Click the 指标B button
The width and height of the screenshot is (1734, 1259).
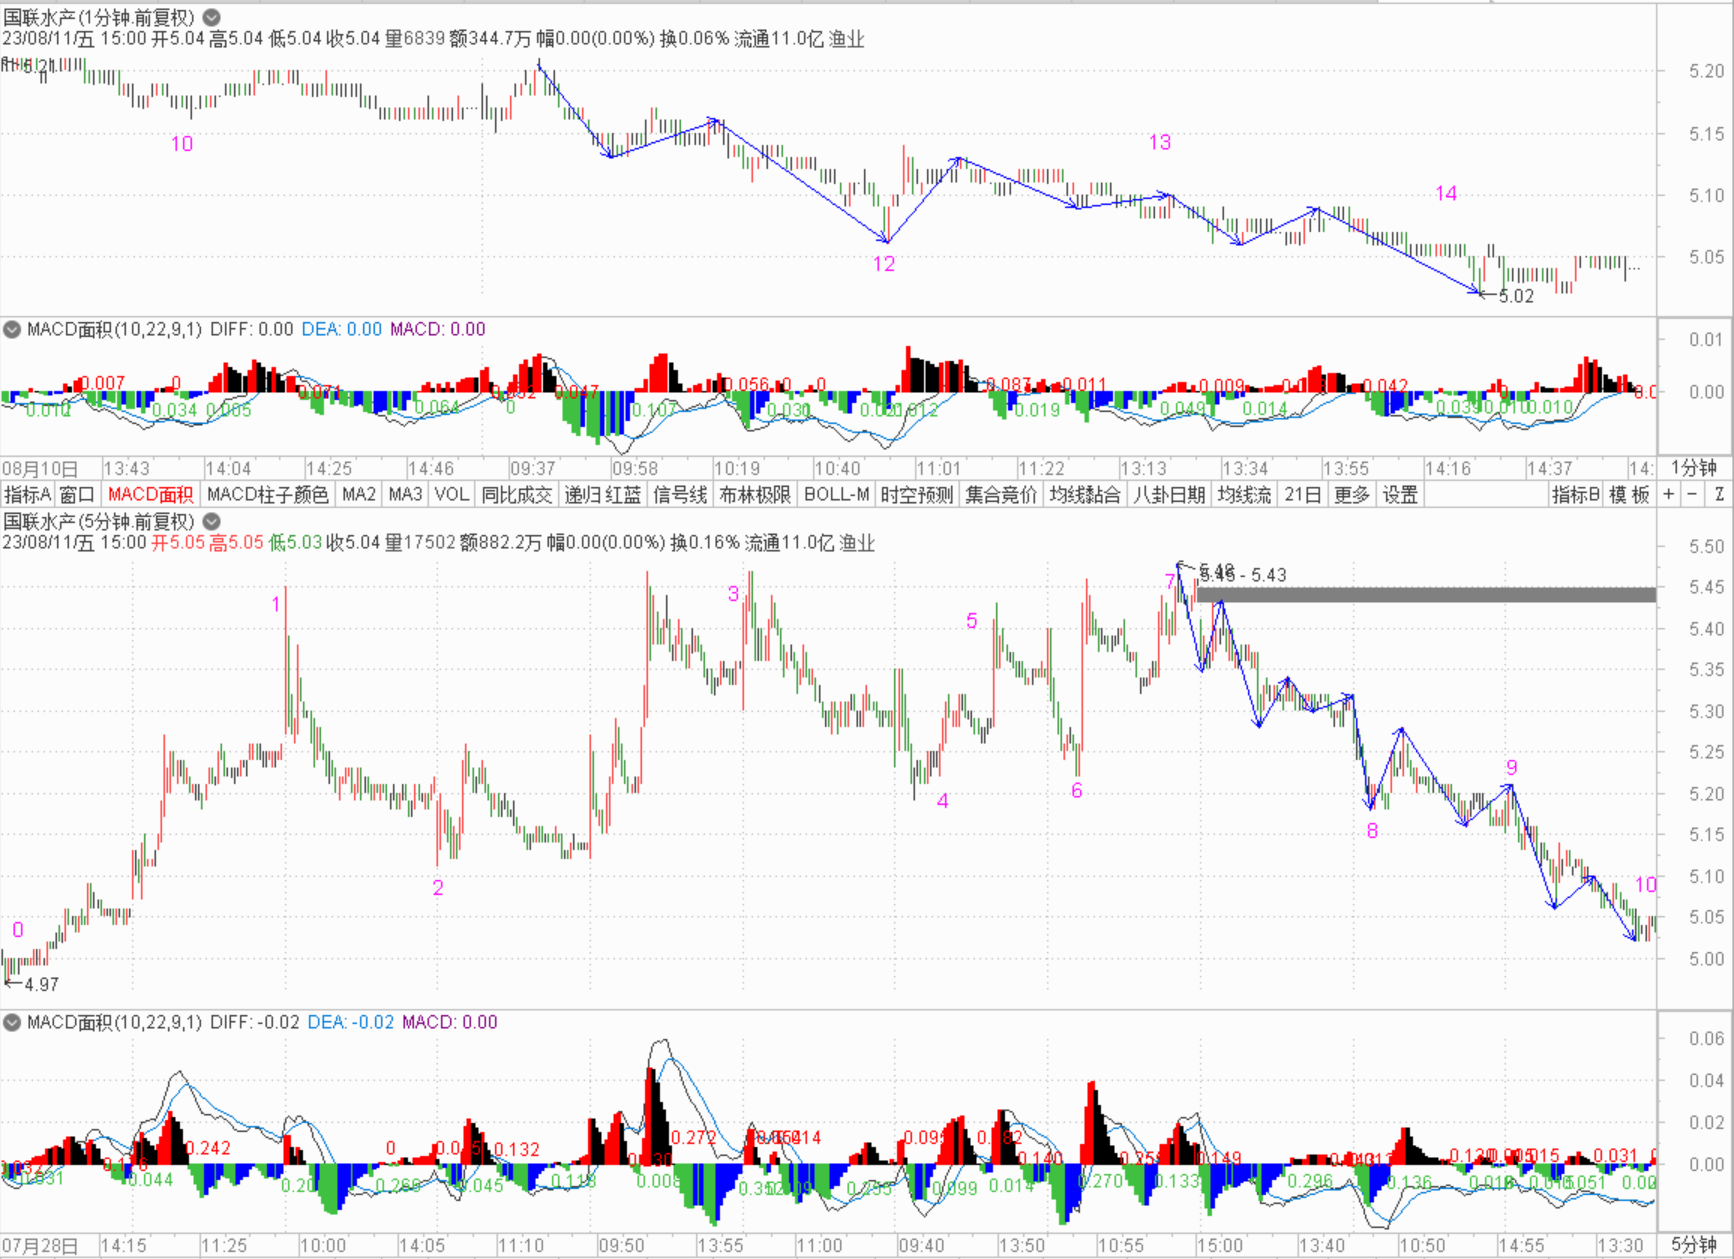pos(1576,494)
